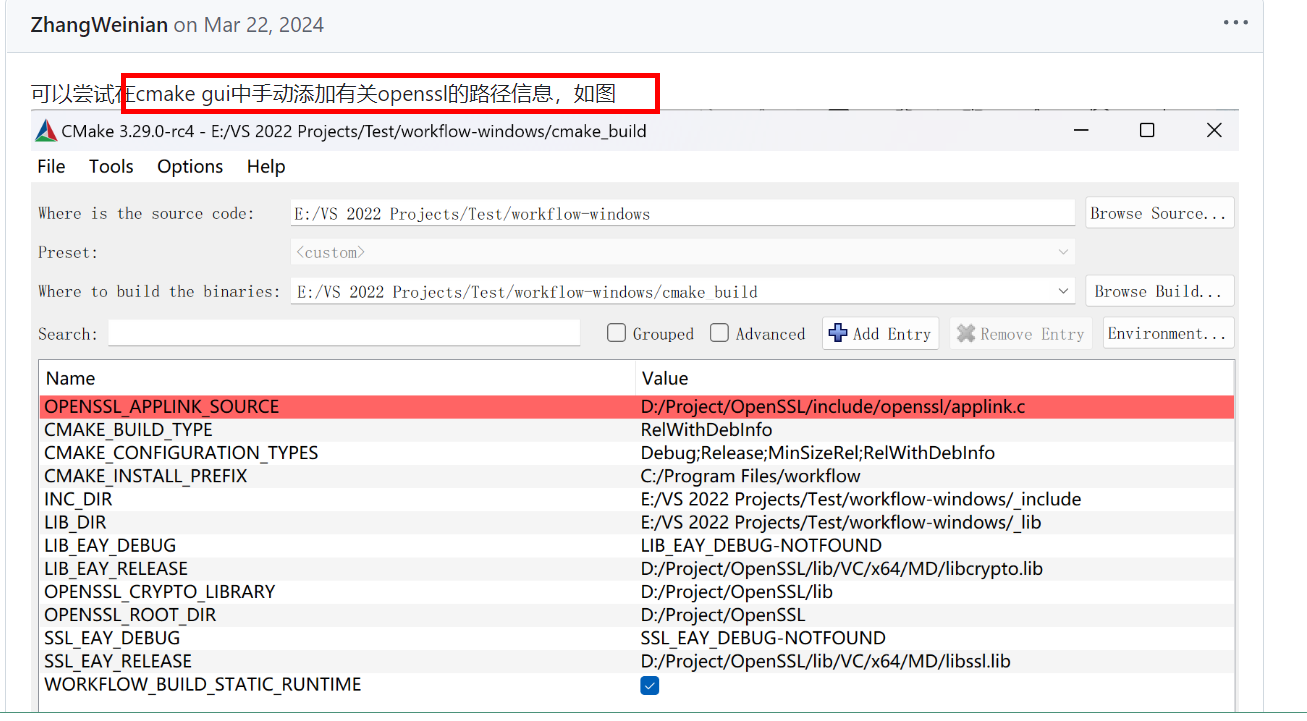
Task: Expand the build binaries path dropdown
Action: [1063, 291]
